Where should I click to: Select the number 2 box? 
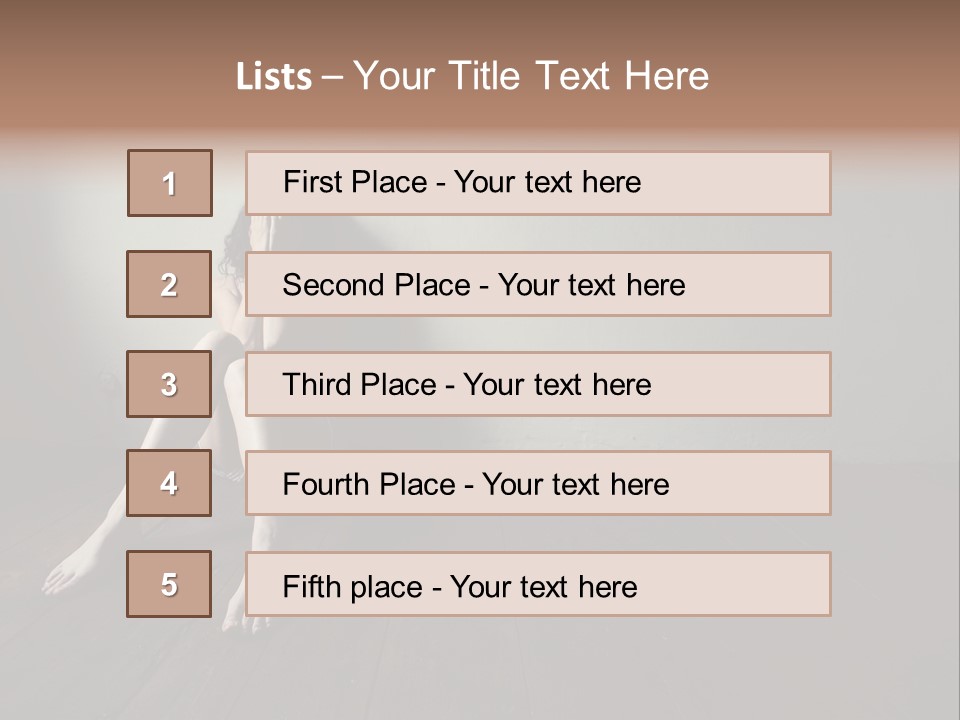point(170,284)
